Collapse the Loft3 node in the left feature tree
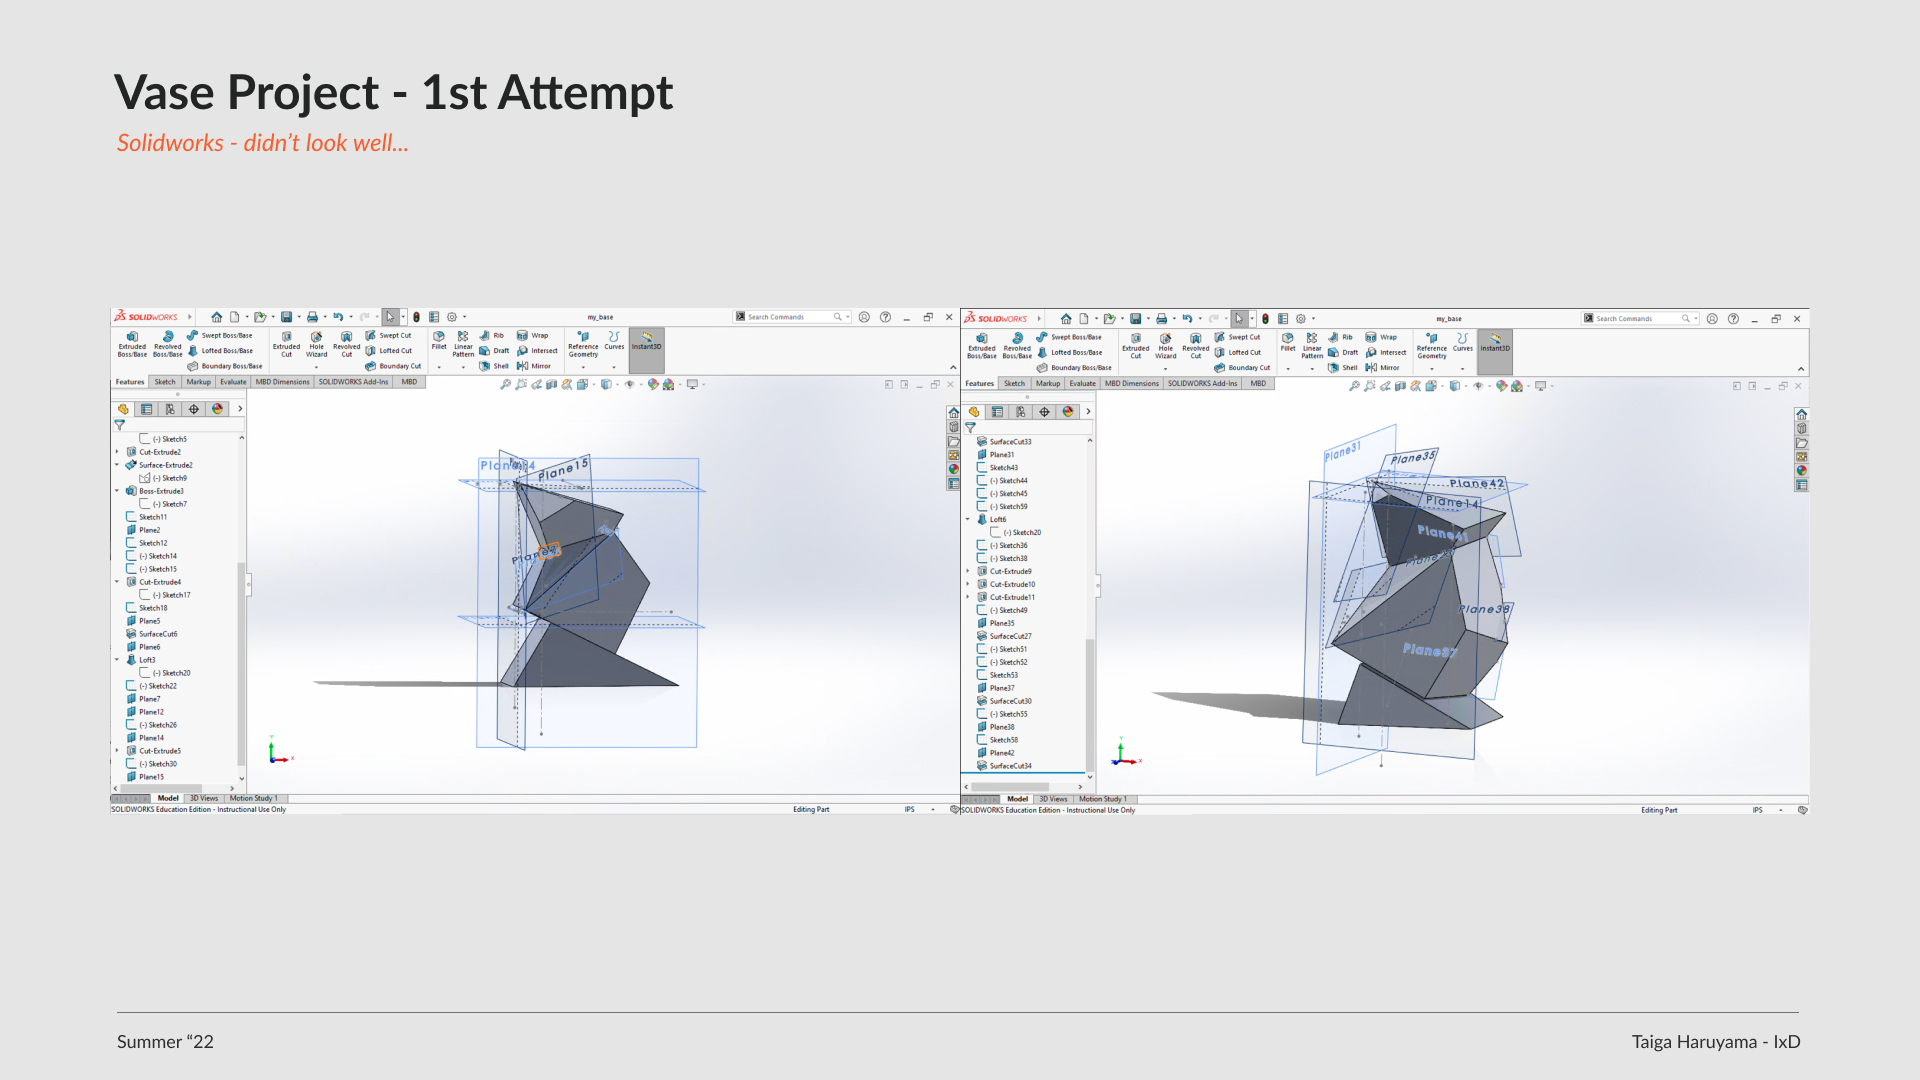The height and width of the screenshot is (1080, 1920). click(117, 660)
